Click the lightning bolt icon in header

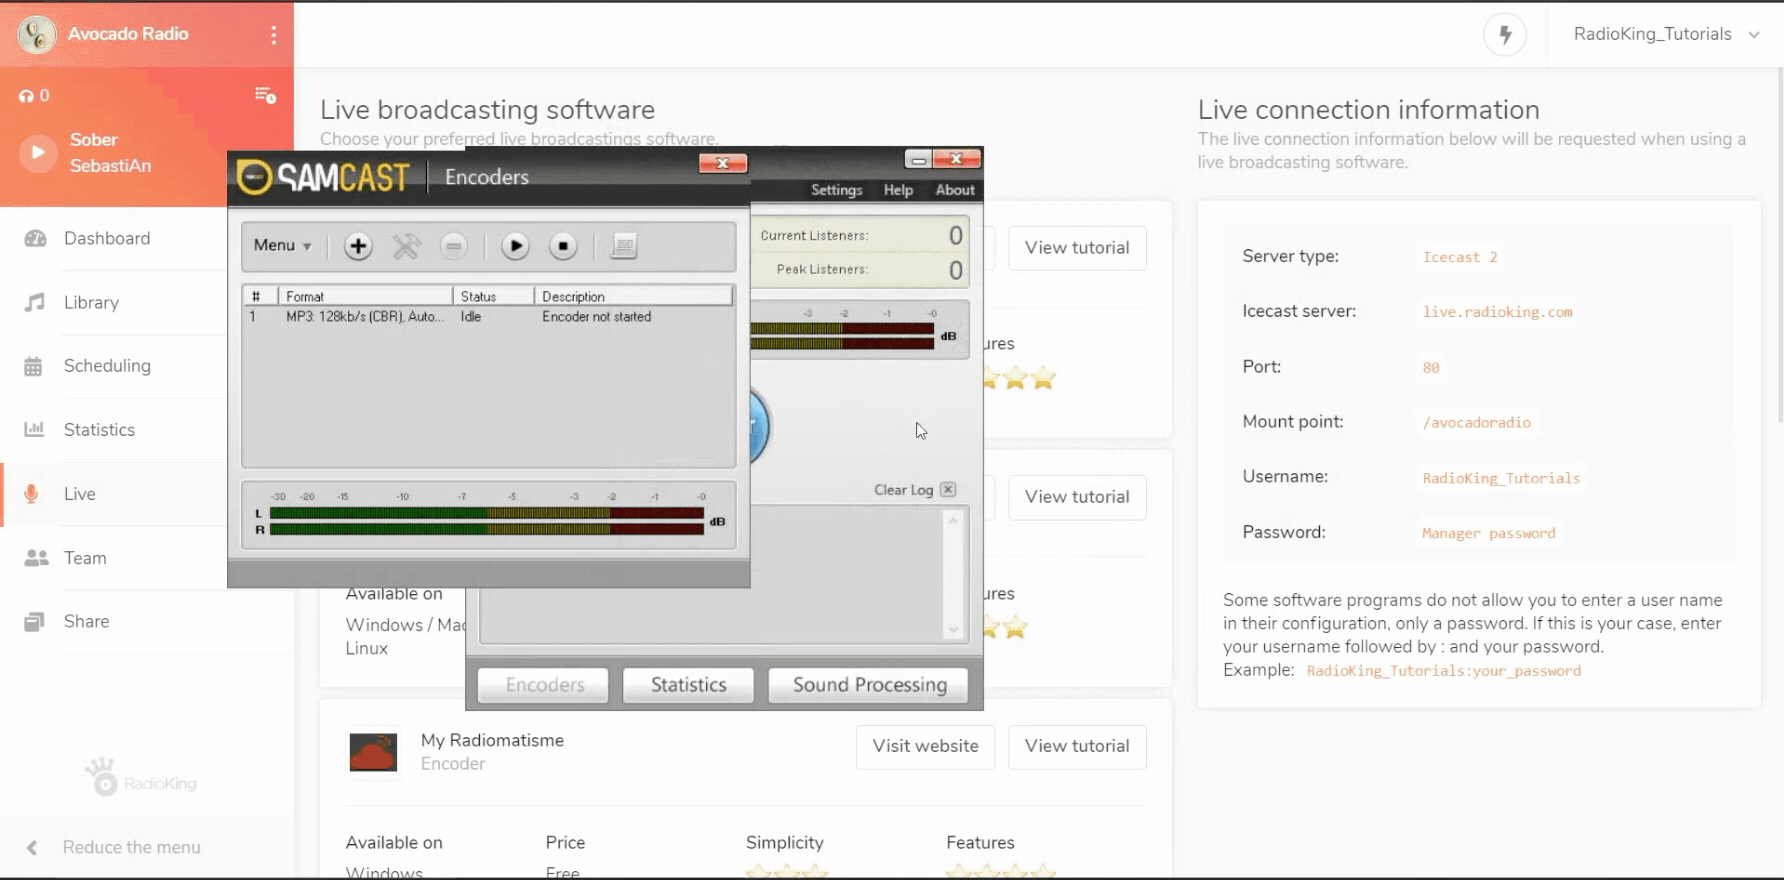[x=1504, y=35]
